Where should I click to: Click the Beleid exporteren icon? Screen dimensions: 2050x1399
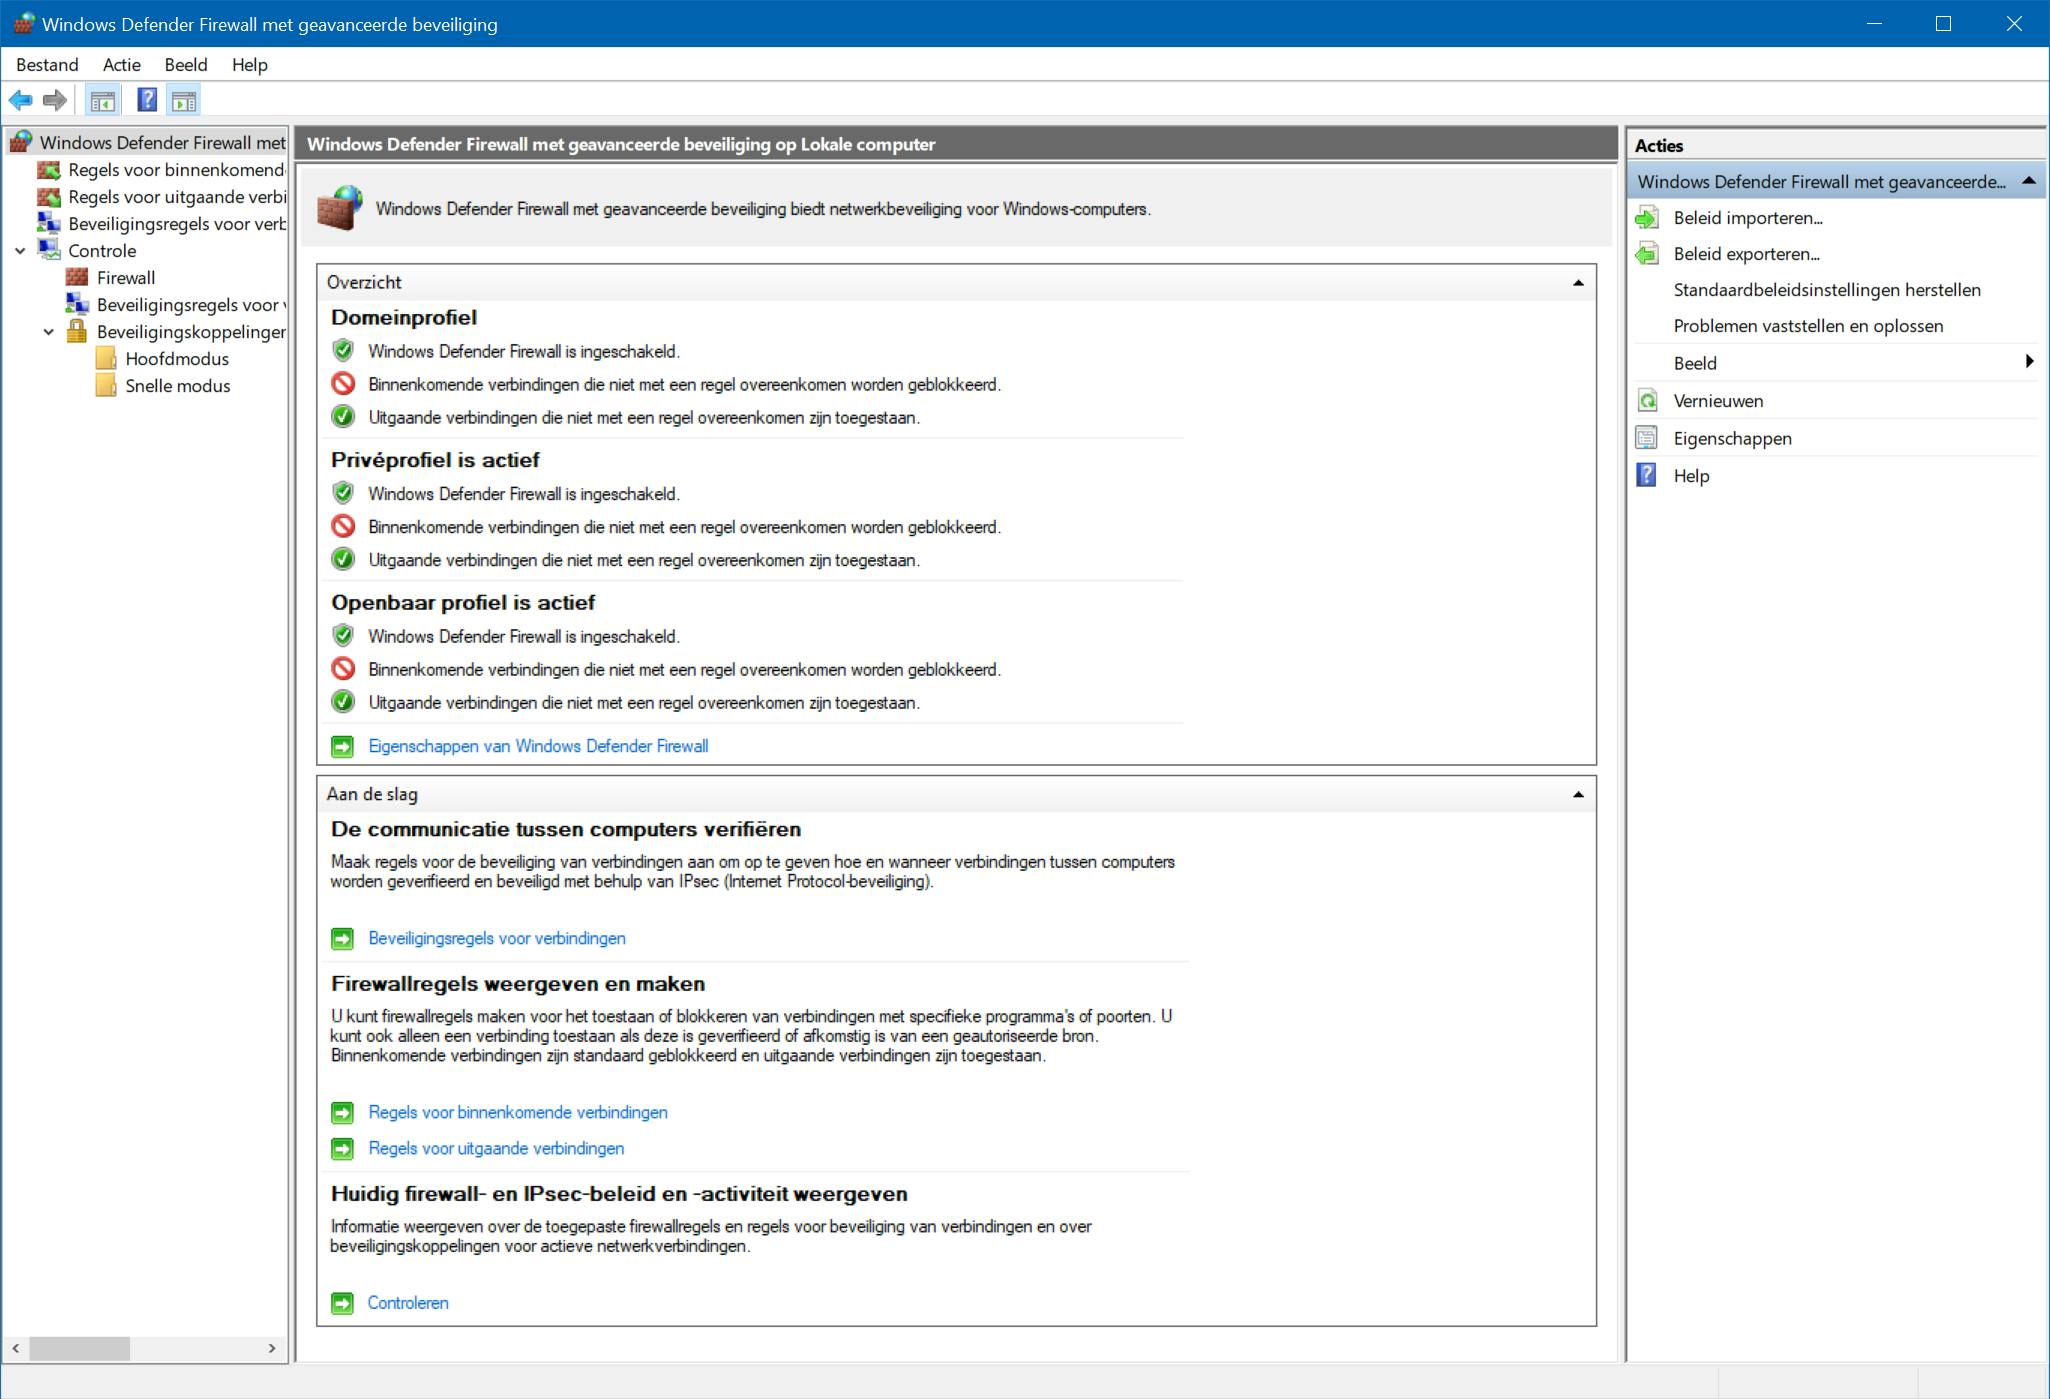pyautogui.click(x=1647, y=254)
